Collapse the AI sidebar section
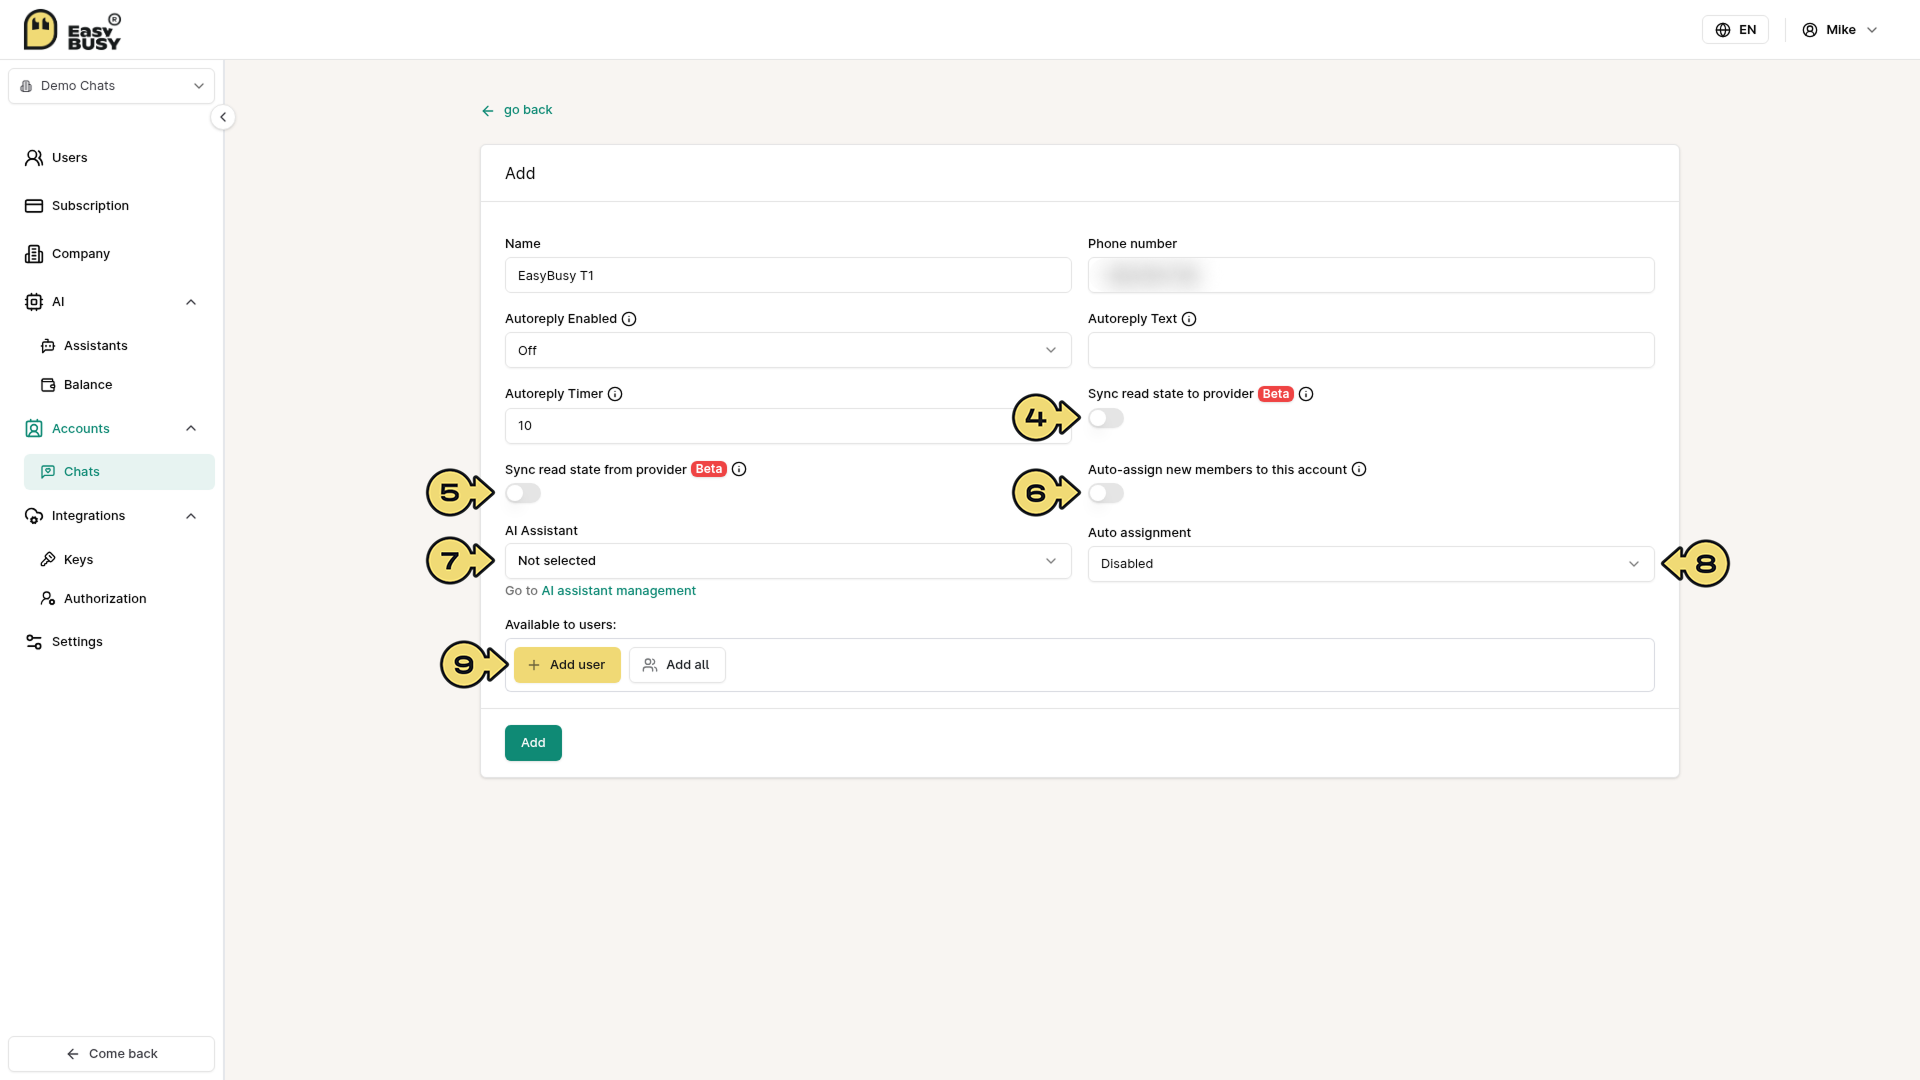1920x1080 pixels. 191,302
